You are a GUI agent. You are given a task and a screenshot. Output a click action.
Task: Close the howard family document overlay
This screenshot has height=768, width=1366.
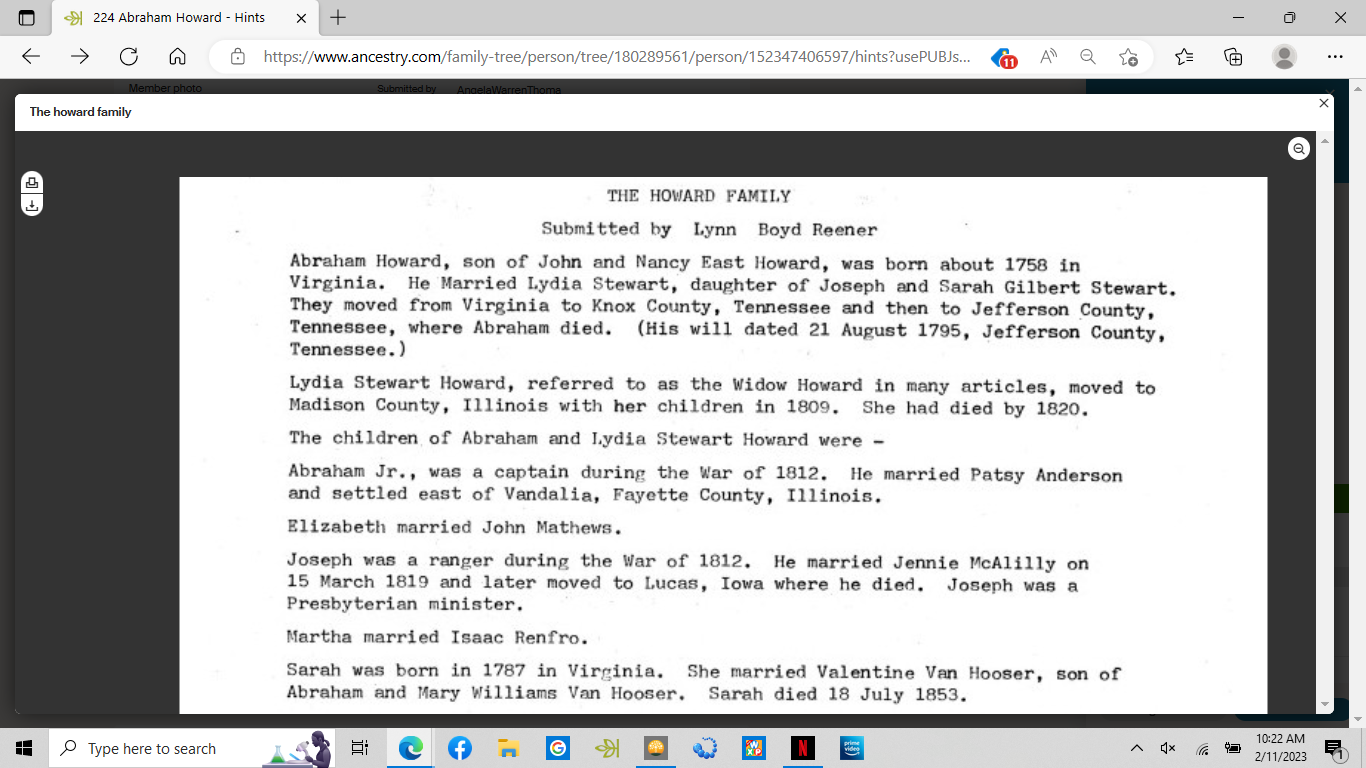click(1324, 103)
